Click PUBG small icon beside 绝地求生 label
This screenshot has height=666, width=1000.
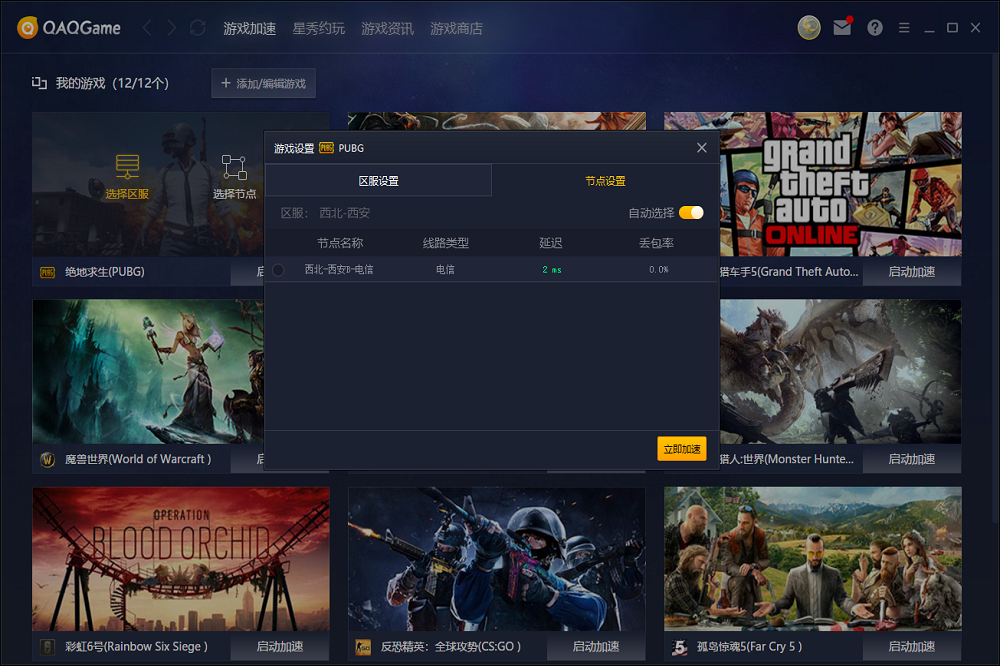point(48,272)
